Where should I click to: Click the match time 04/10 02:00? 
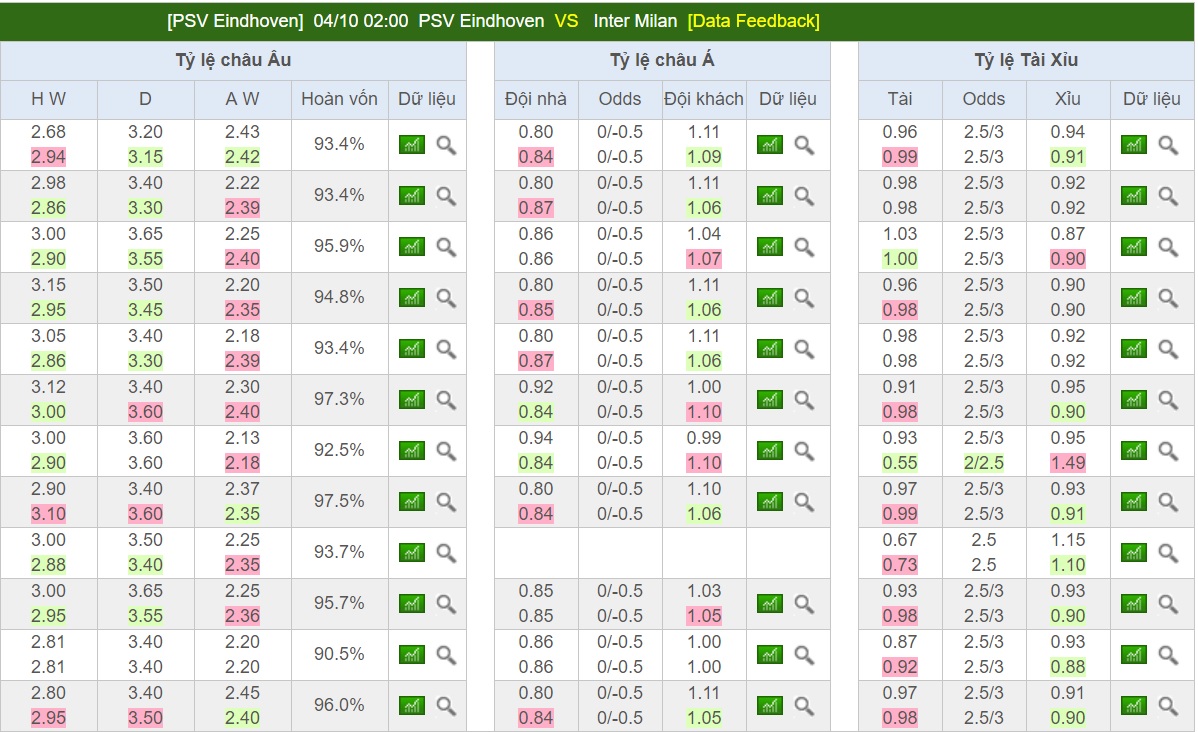[361, 21]
